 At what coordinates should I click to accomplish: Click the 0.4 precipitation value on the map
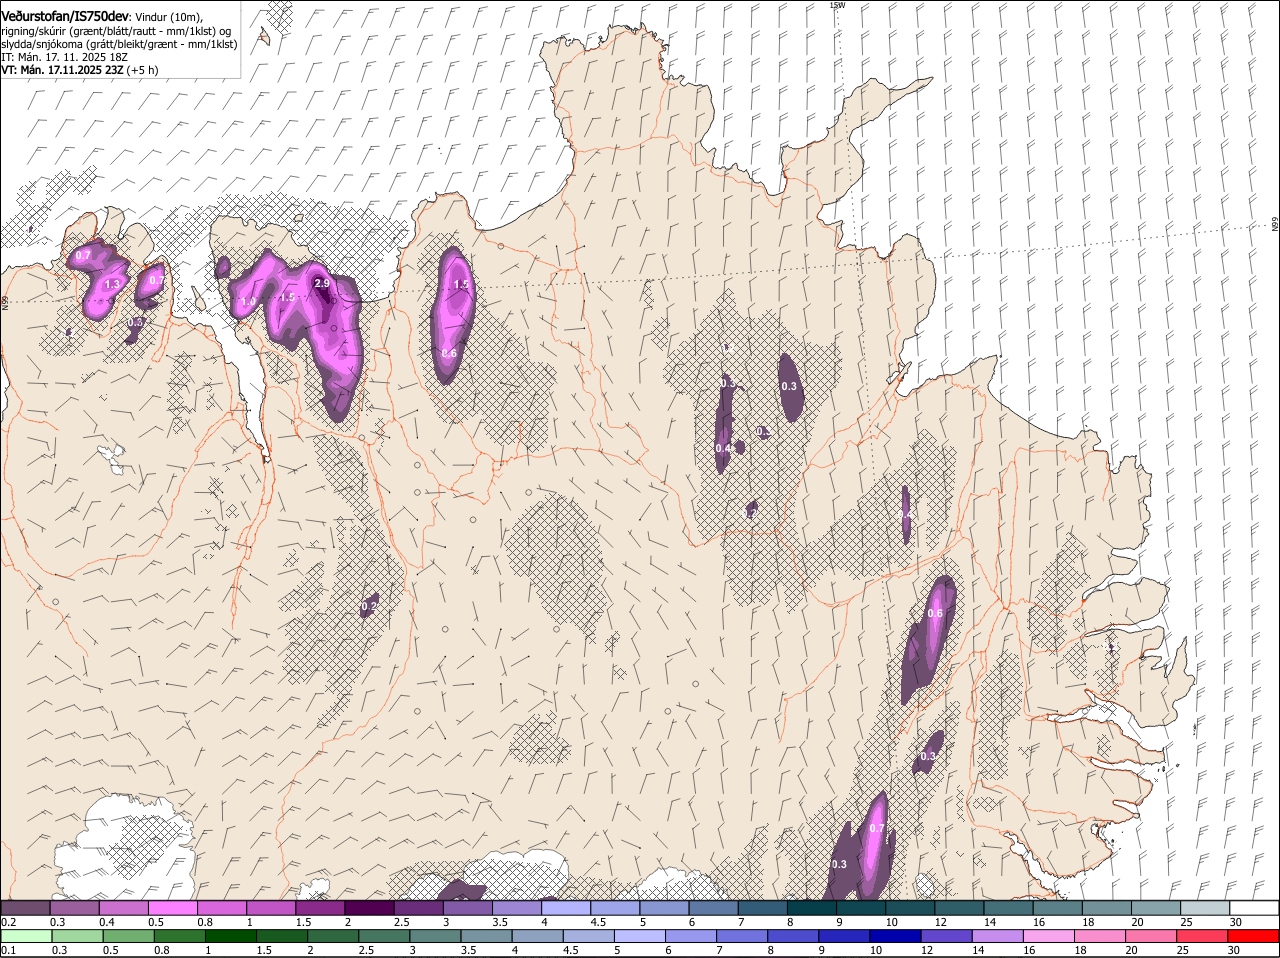pyautogui.click(x=723, y=449)
